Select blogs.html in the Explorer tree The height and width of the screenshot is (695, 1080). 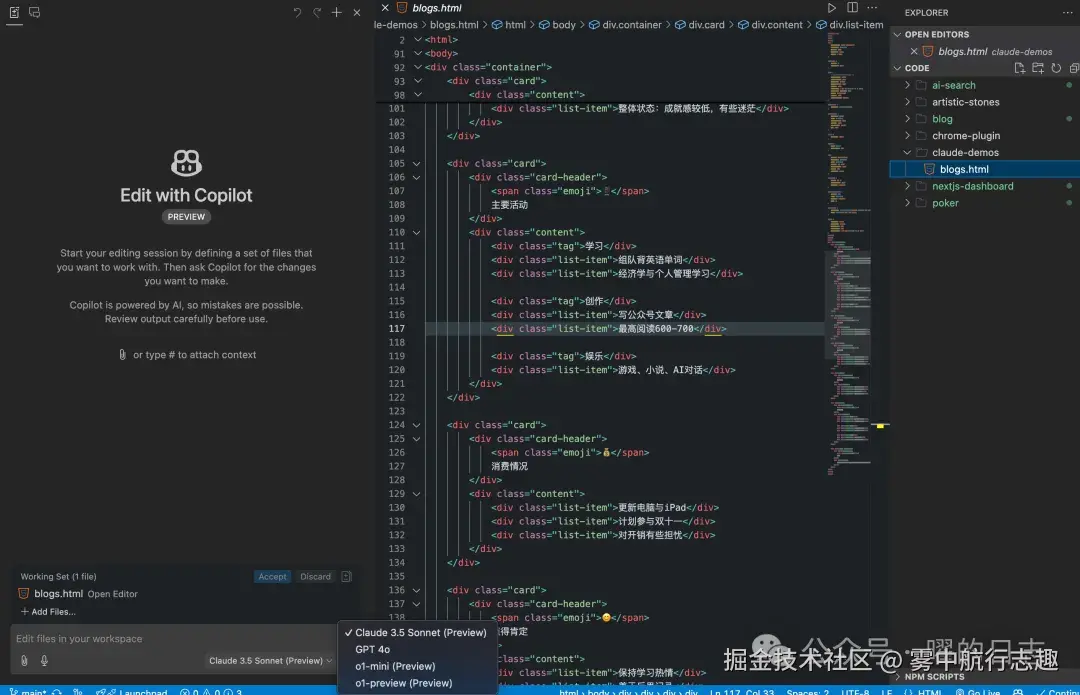tap(985, 169)
